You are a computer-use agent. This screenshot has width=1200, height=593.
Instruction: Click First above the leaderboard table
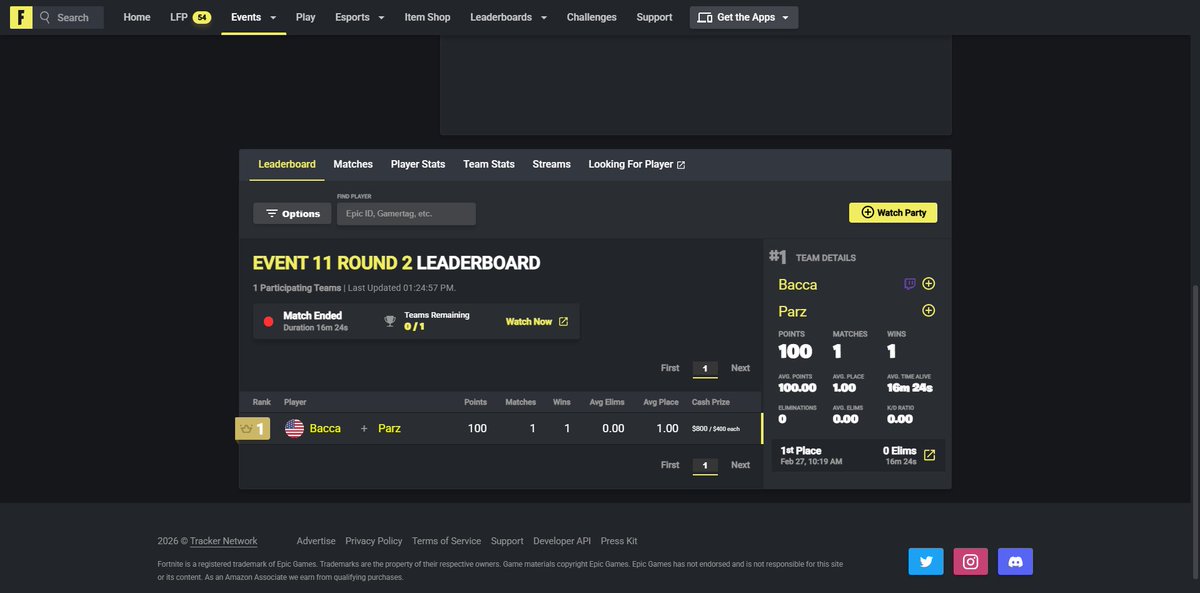[x=670, y=368]
